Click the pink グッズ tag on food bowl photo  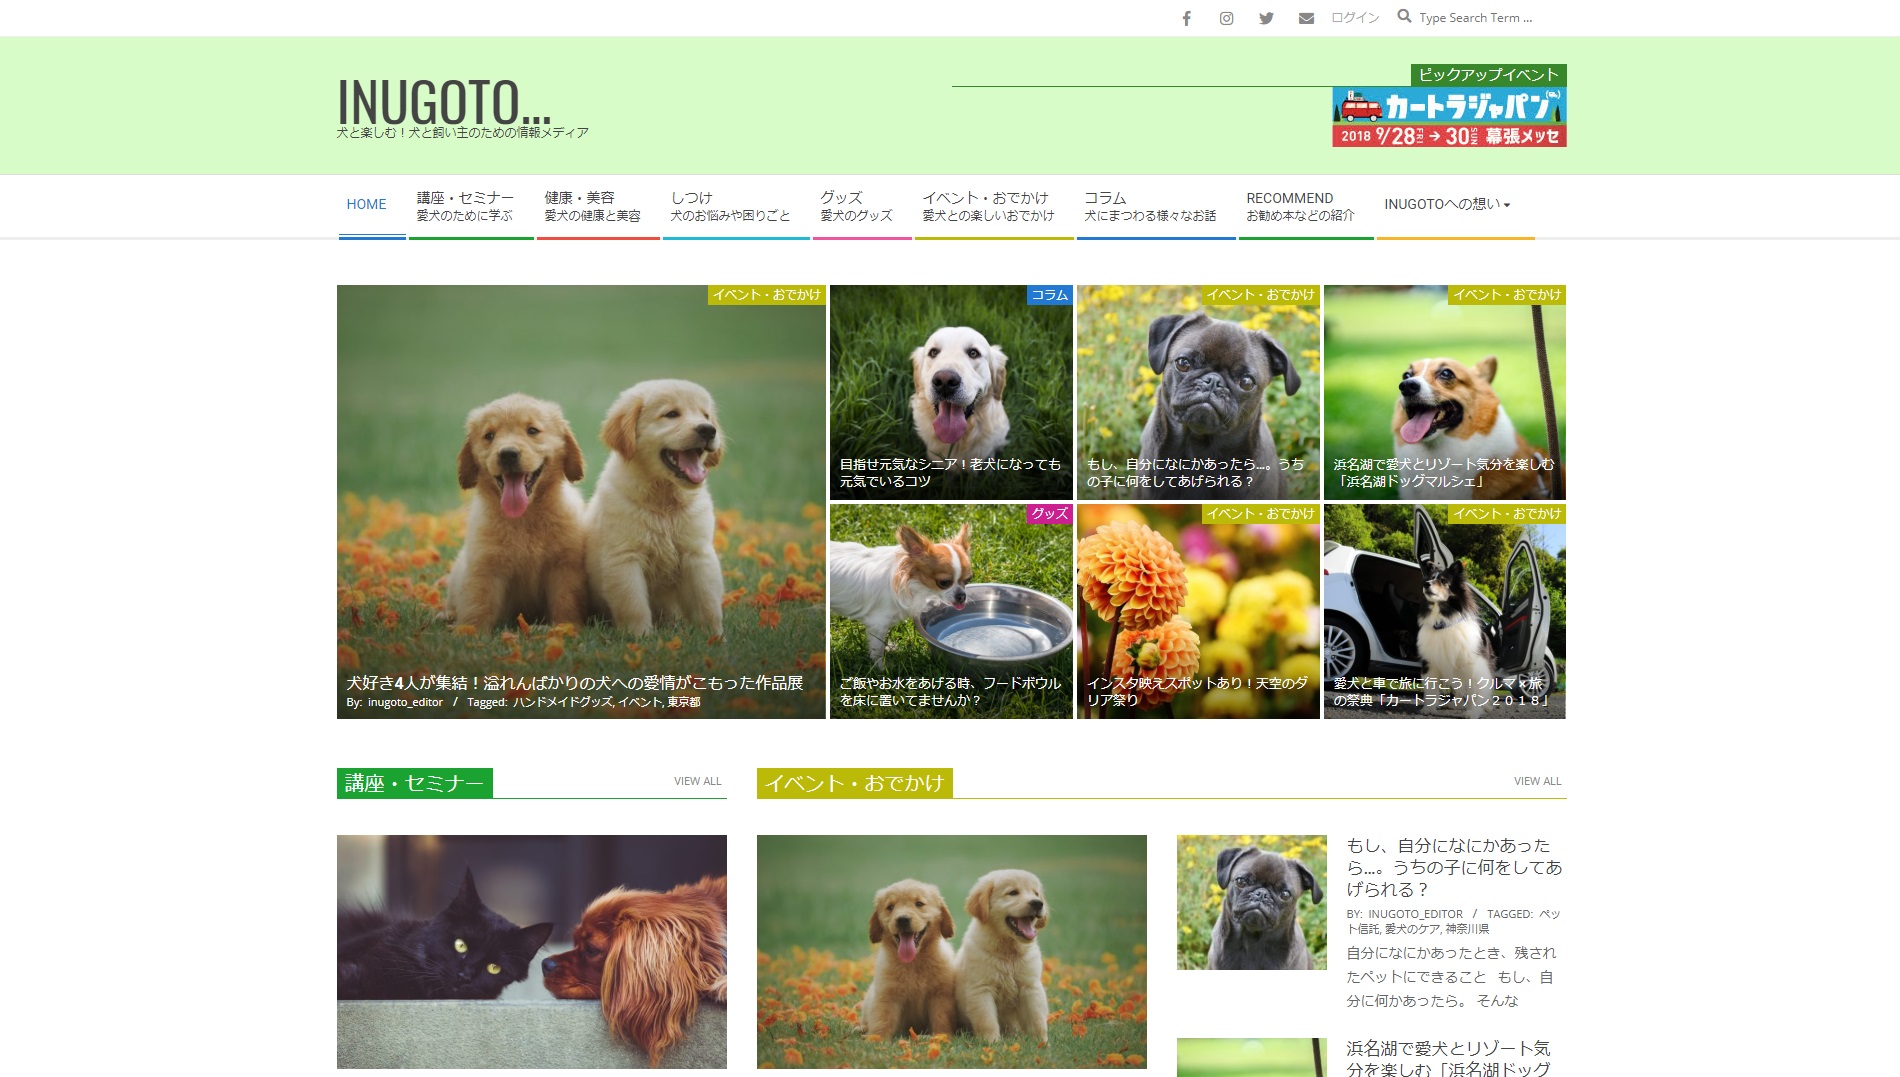coord(1049,514)
